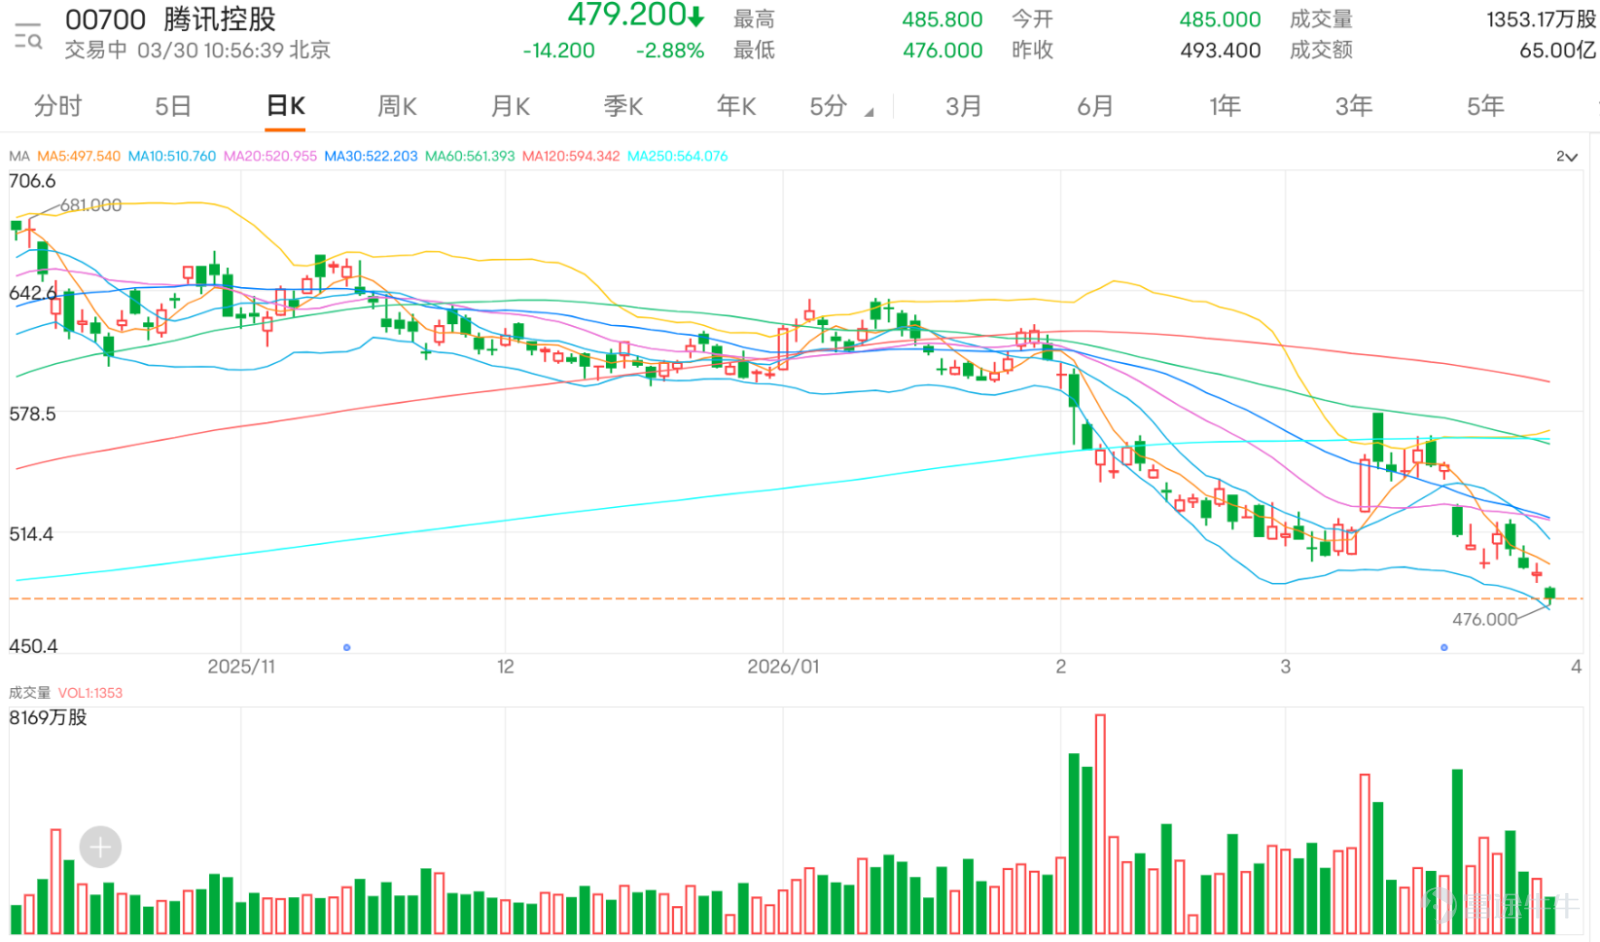Screen dimensions: 1600x942
Task: Click the MA120:594.342 indicator label
Action: pyautogui.click(x=571, y=156)
